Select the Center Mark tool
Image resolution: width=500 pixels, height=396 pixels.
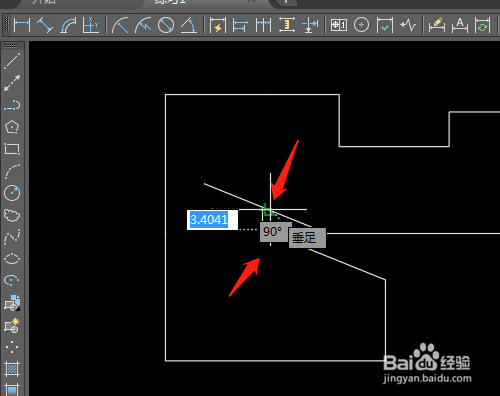(361, 25)
